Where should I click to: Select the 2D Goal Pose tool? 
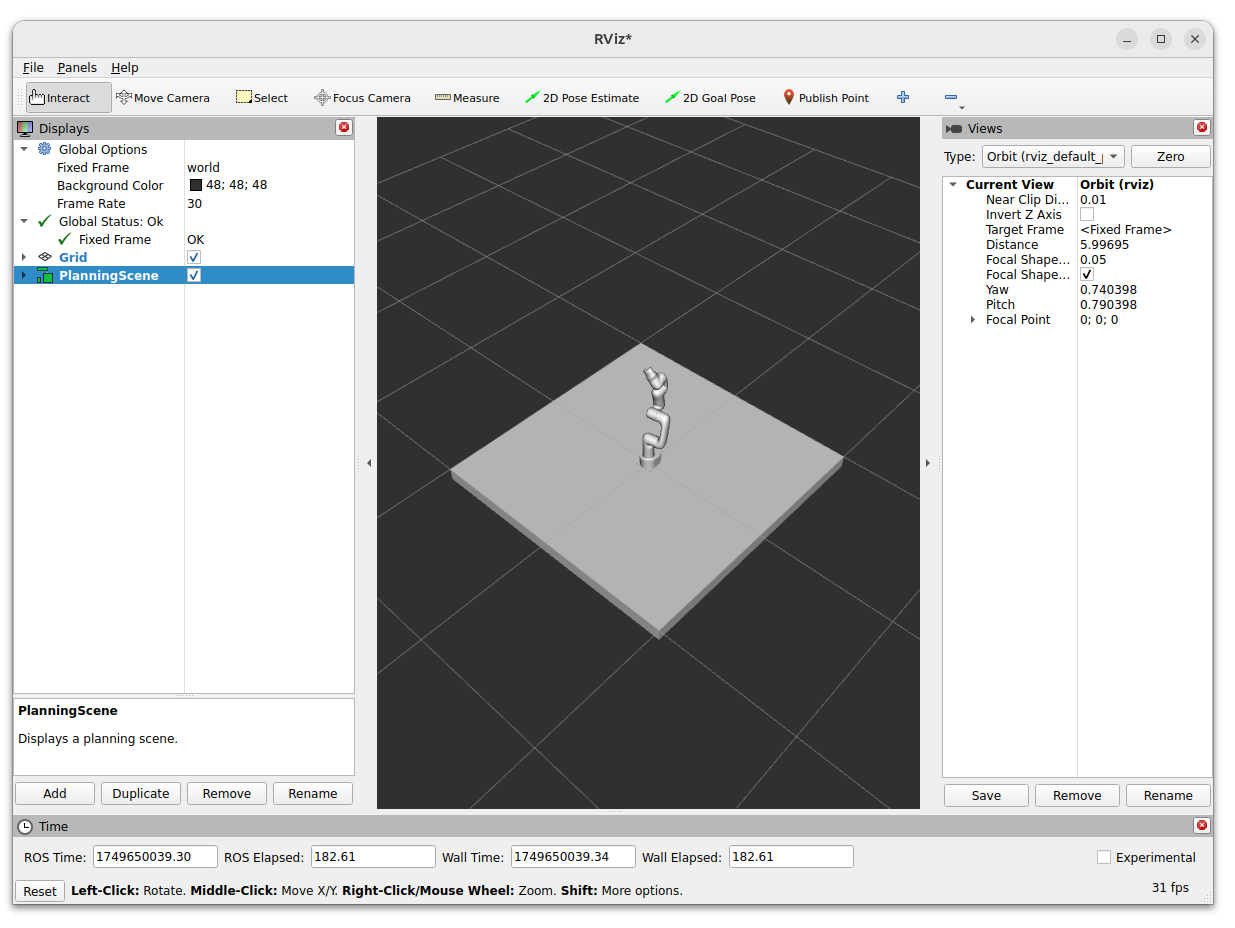[710, 98]
